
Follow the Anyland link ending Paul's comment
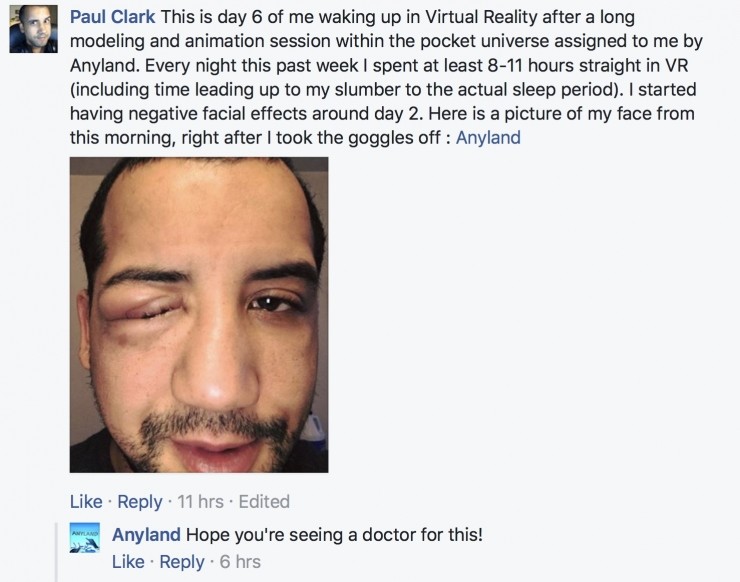(488, 137)
